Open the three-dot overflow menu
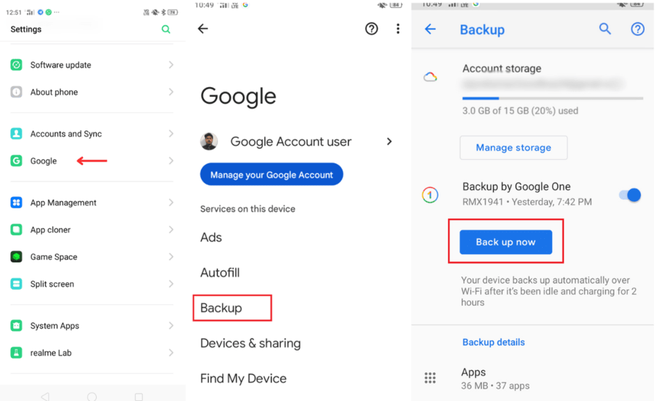Viewport: 660px width, 401px height. (397, 29)
